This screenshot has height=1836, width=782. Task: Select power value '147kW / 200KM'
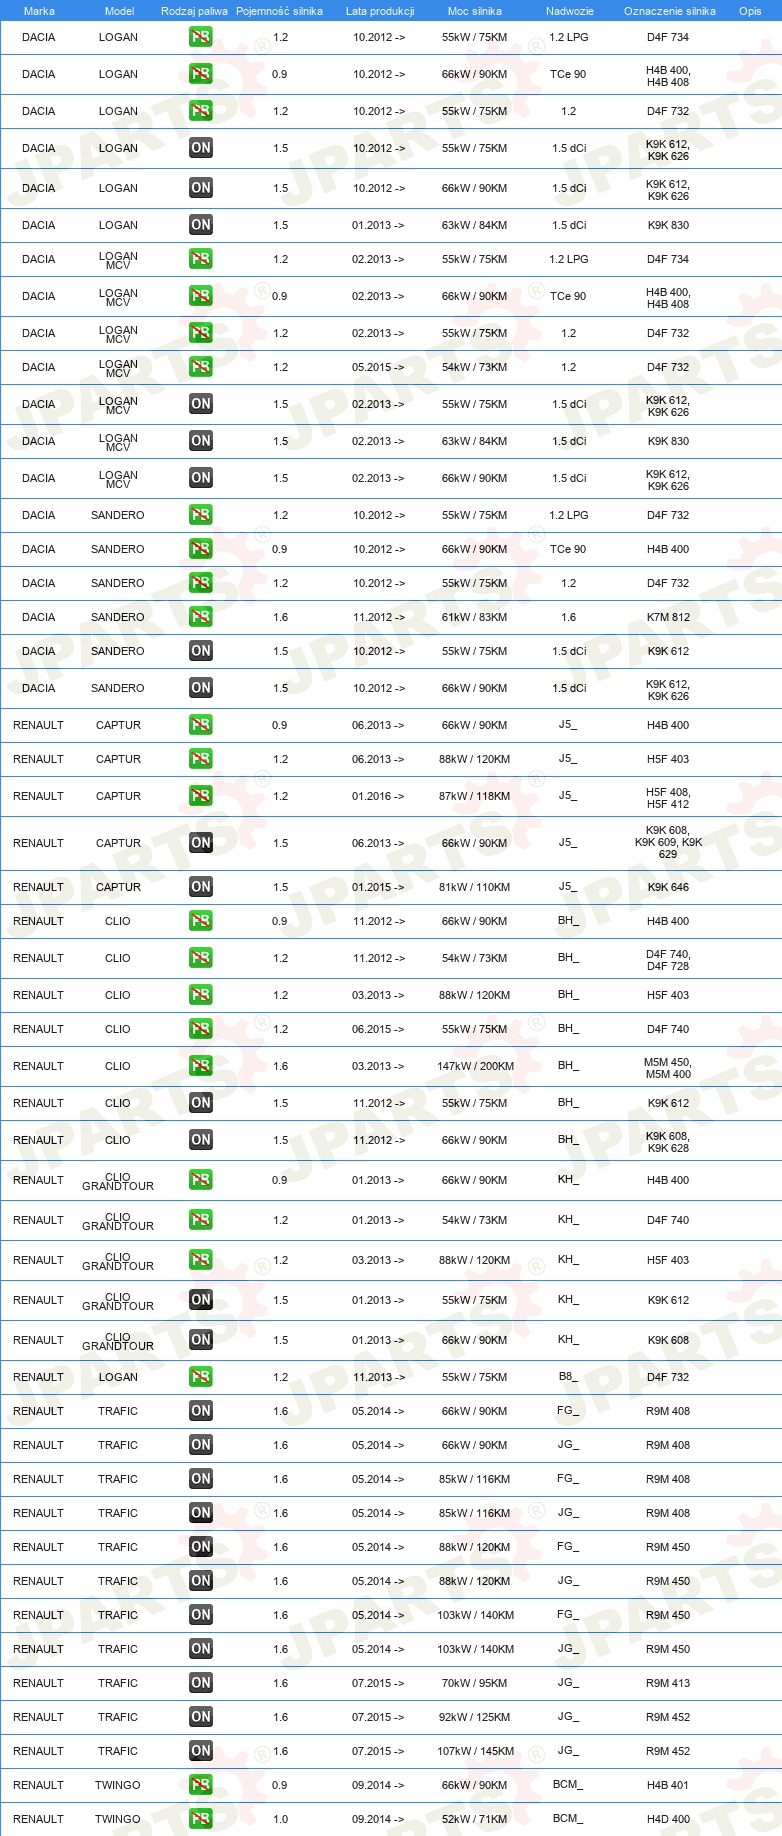(475, 1066)
